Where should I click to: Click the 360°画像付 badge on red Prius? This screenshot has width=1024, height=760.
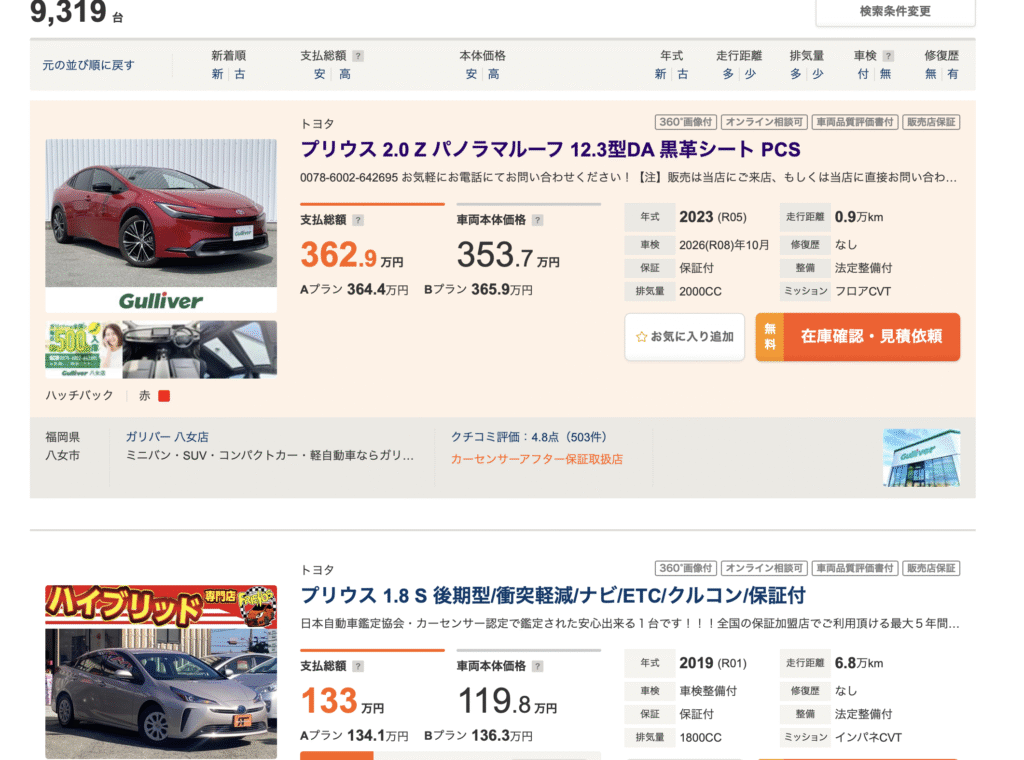[x=686, y=122]
